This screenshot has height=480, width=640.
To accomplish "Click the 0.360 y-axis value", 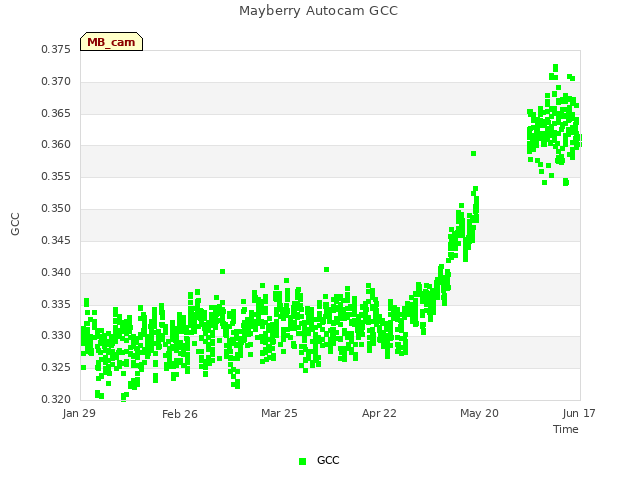I will click(56, 145).
